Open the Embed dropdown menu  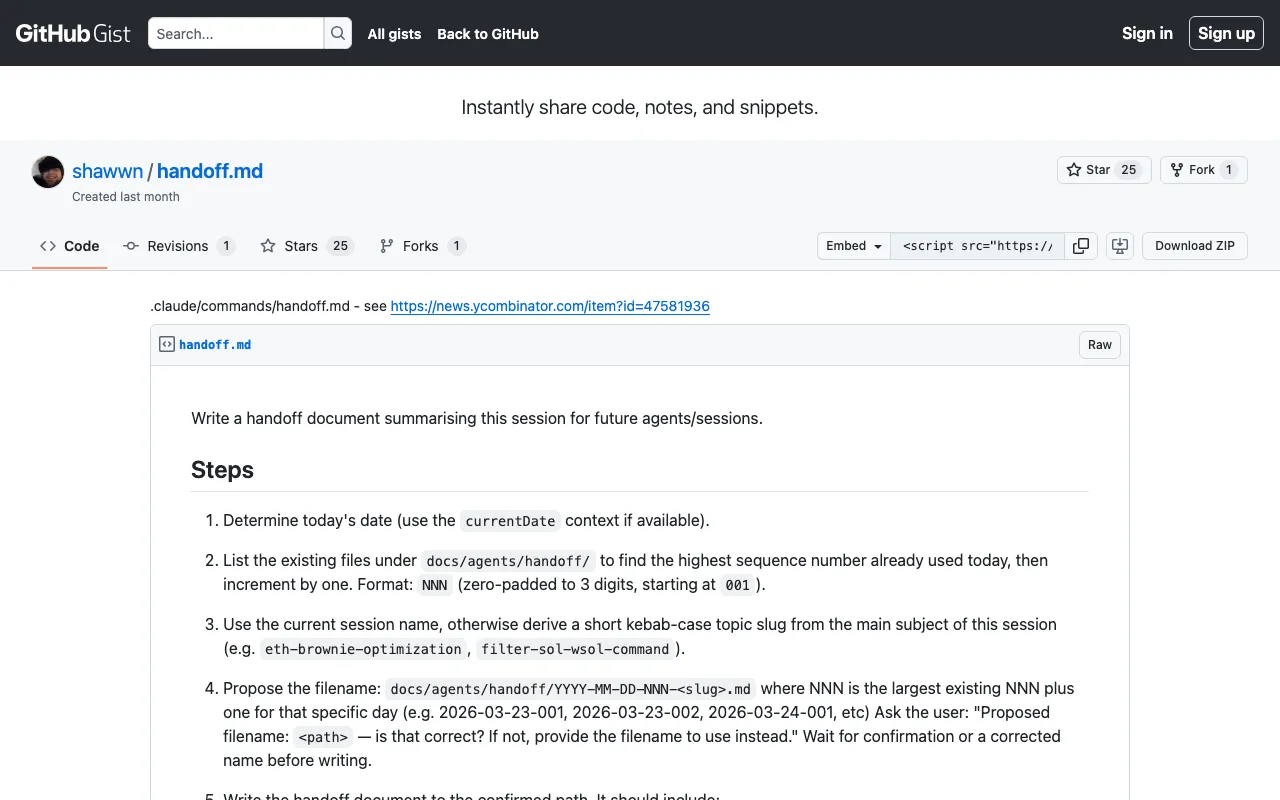click(854, 246)
